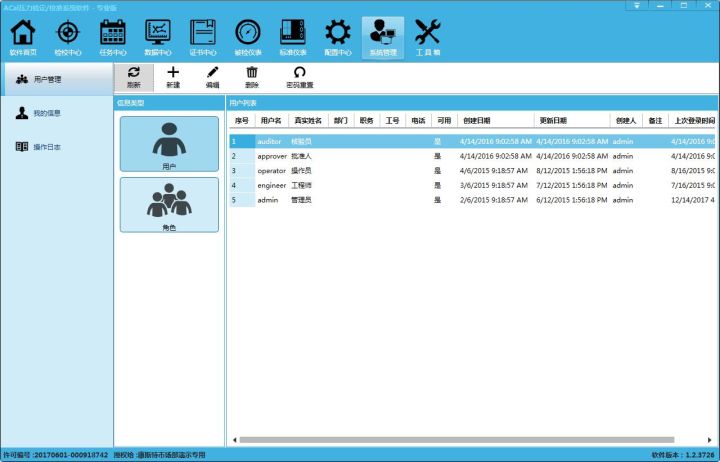720x462 pixels.
Task: Open 被检仪表 gauge icon
Action: click(x=248, y=37)
